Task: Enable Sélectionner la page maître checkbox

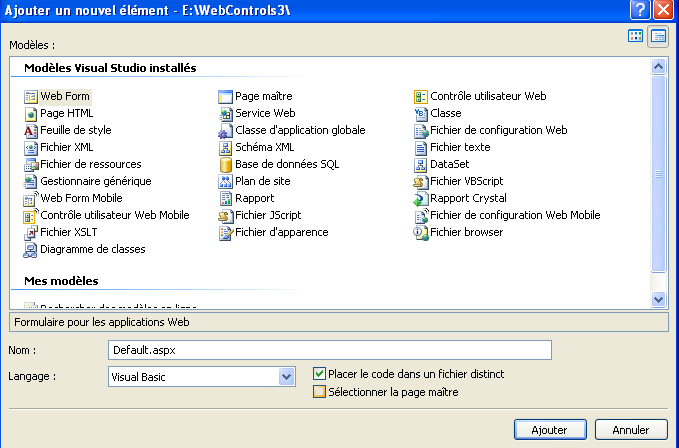Action: pyautogui.click(x=320, y=392)
